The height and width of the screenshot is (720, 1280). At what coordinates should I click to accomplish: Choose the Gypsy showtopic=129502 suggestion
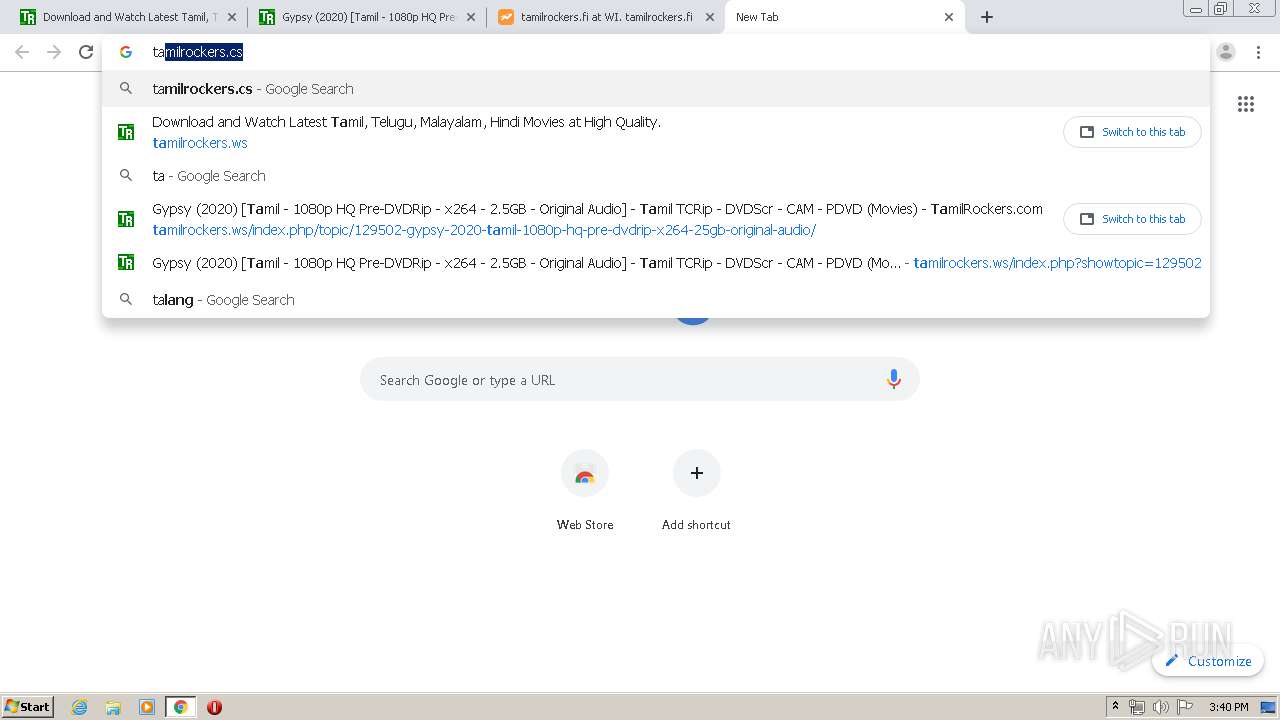(656, 263)
